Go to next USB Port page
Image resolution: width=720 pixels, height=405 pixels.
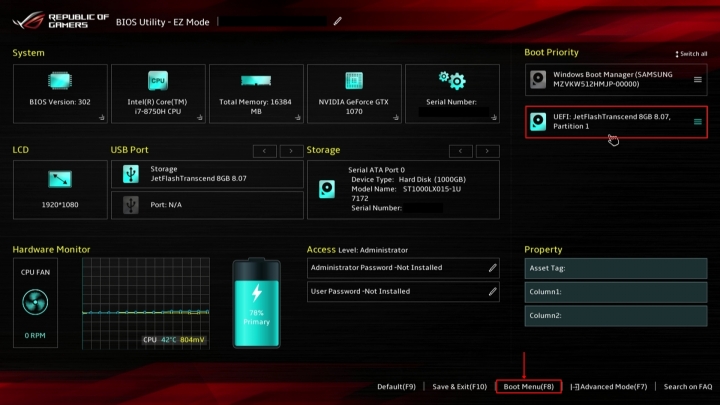coord(291,151)
